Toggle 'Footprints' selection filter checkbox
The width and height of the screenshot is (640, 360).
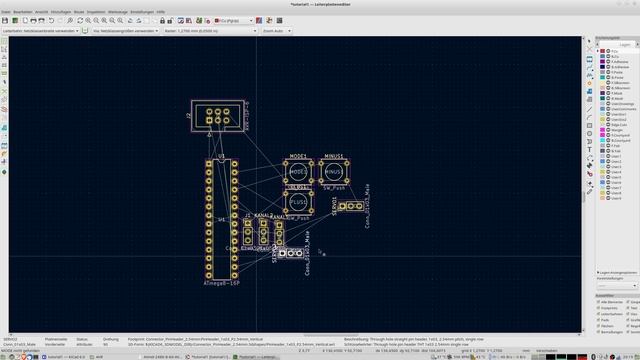[x=598, y=308]
